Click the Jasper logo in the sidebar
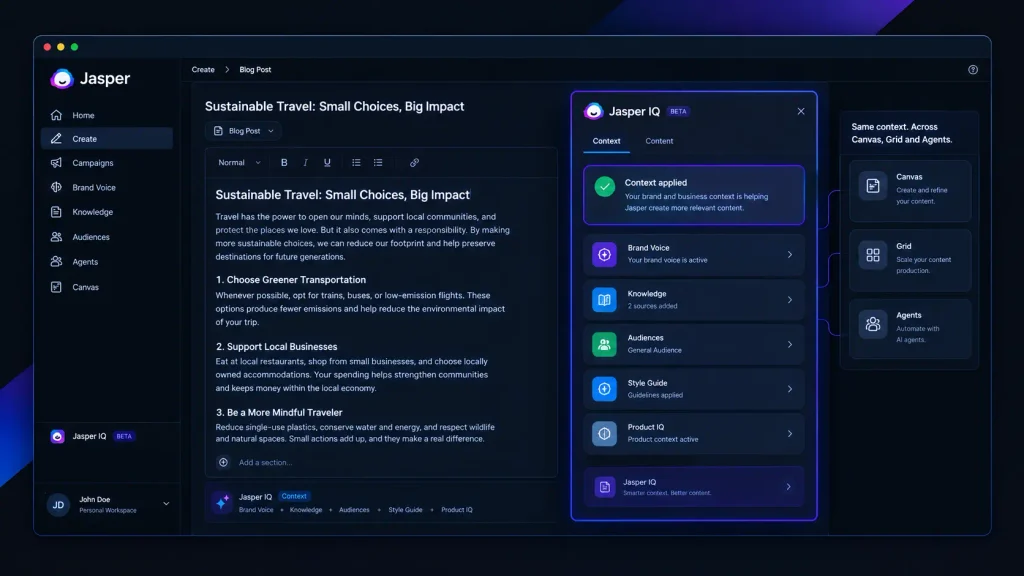 pos(90,78)
